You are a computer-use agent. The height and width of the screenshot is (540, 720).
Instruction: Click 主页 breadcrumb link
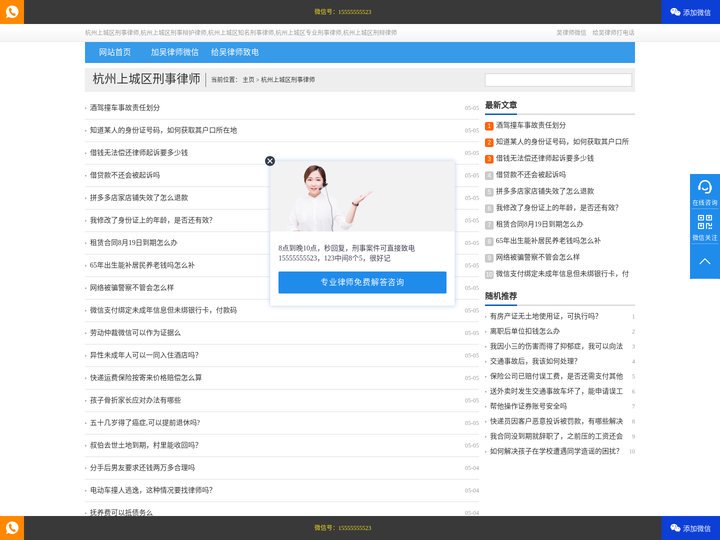[248, 79]
